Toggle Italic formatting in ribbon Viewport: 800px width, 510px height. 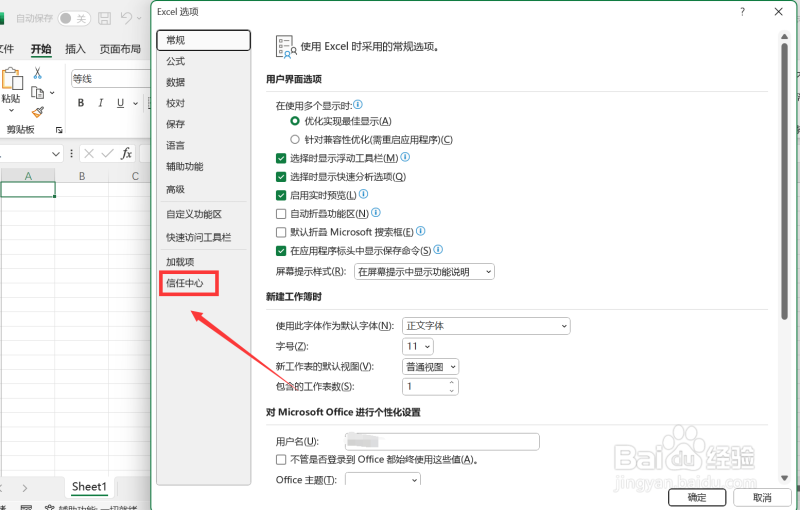[101, 103]
